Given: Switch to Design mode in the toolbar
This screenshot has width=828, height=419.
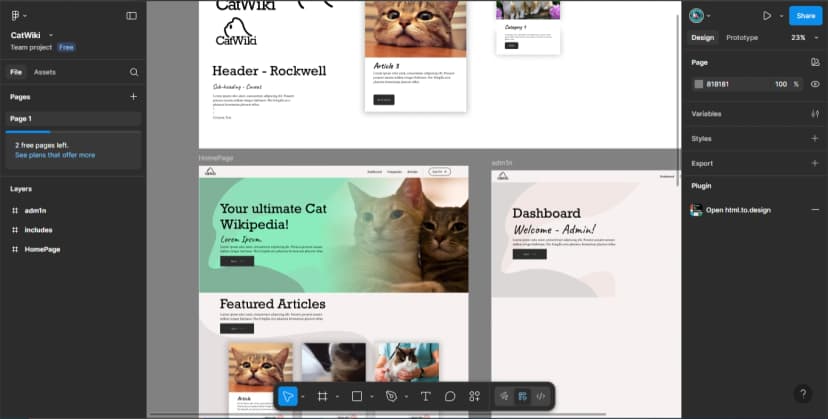Looking at the screenshot, I should 523,396.
